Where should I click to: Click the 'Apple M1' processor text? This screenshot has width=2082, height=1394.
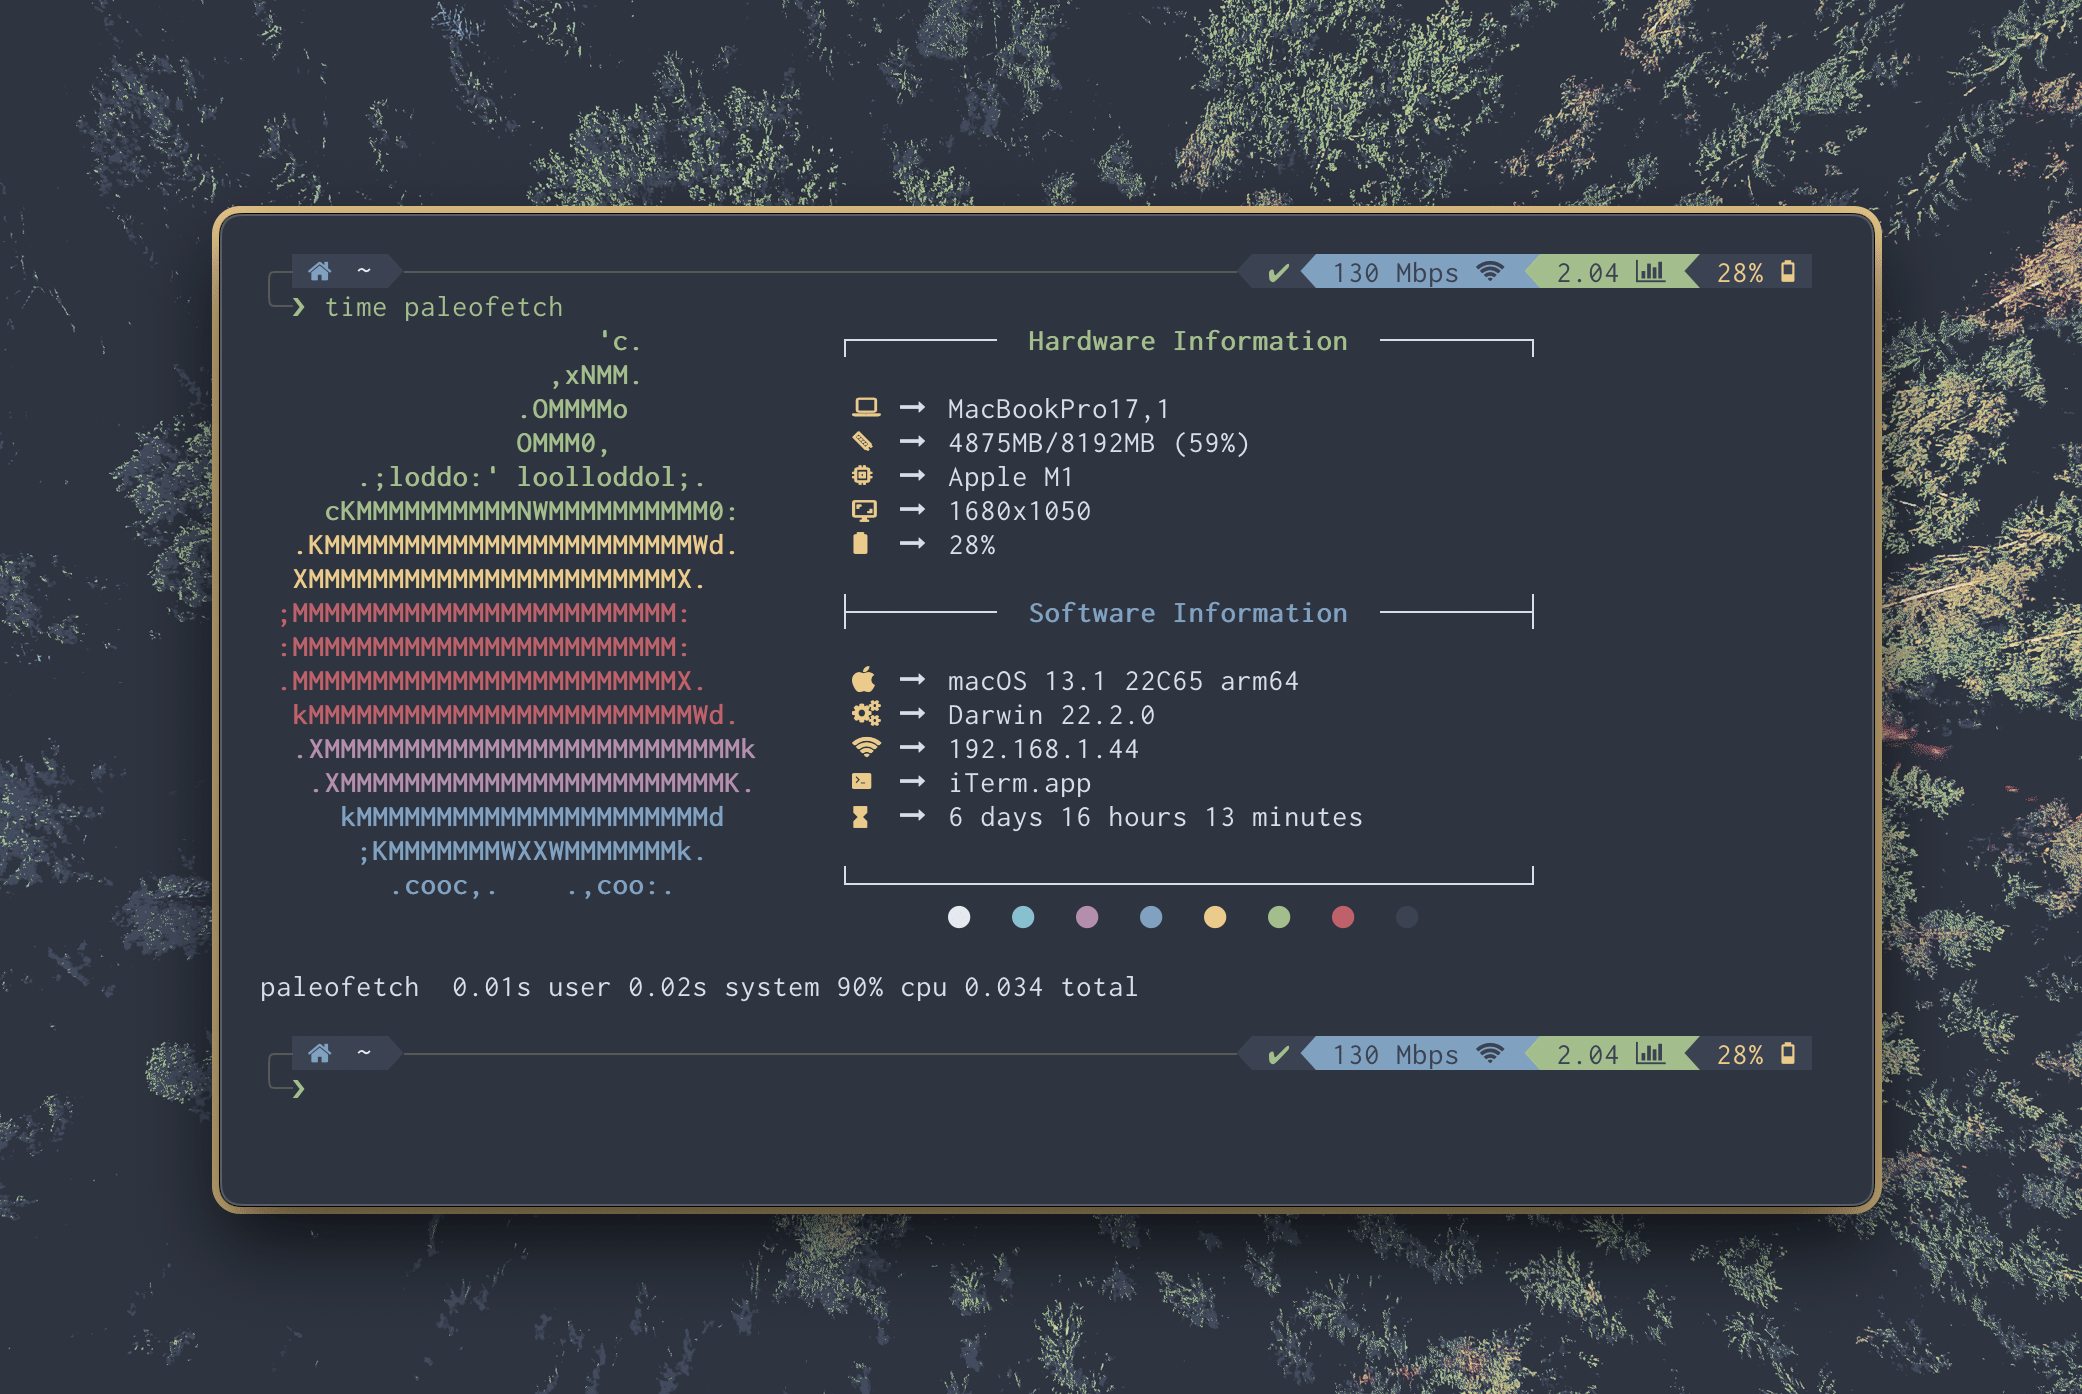coord(1011,477)
